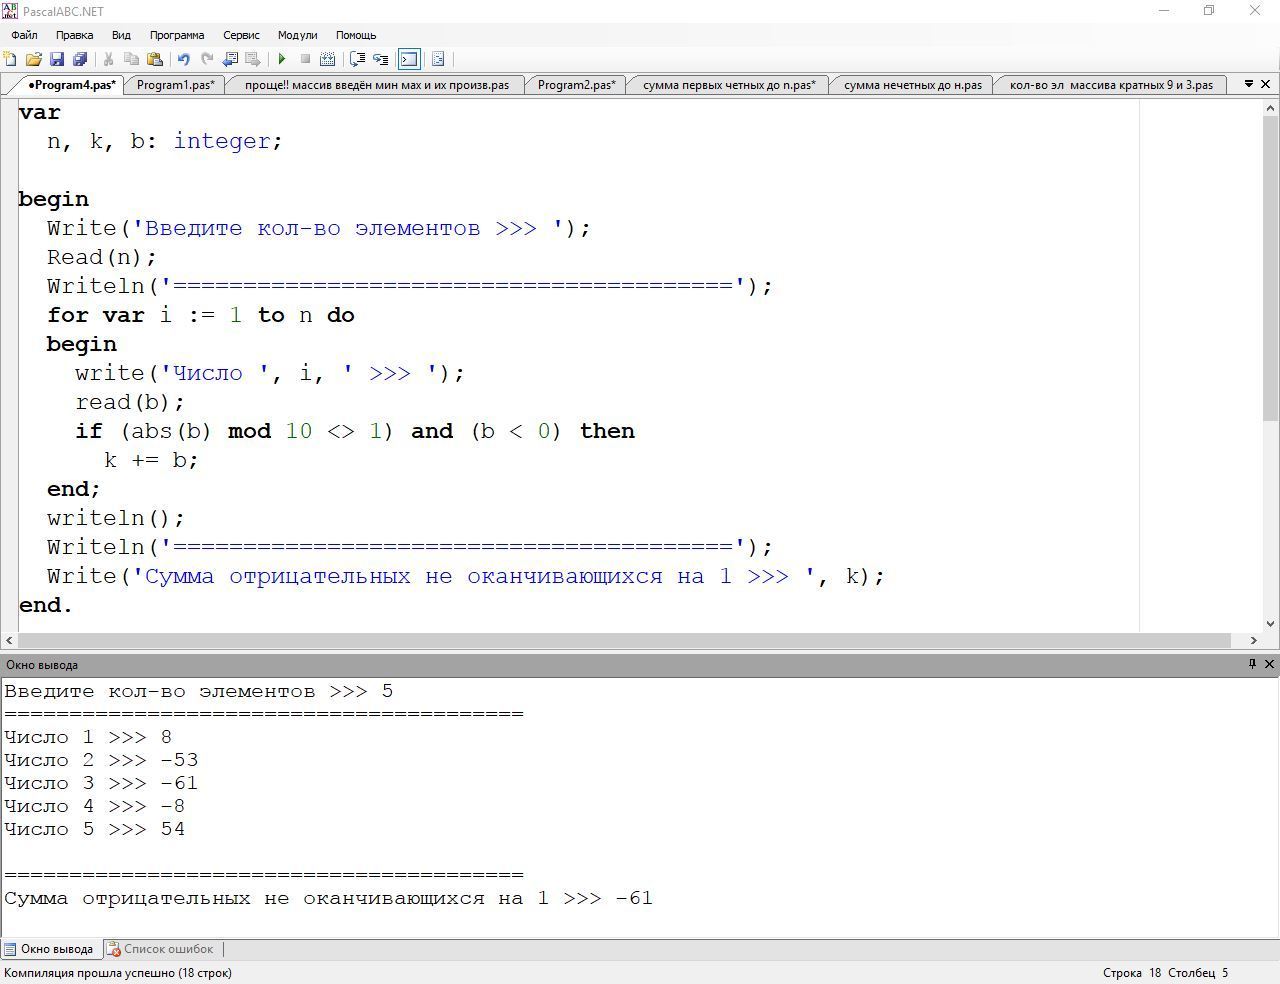This screenshot has width=1280, height=984.
Task: Save the current file with the floppy icon
Action: [57, 59]
